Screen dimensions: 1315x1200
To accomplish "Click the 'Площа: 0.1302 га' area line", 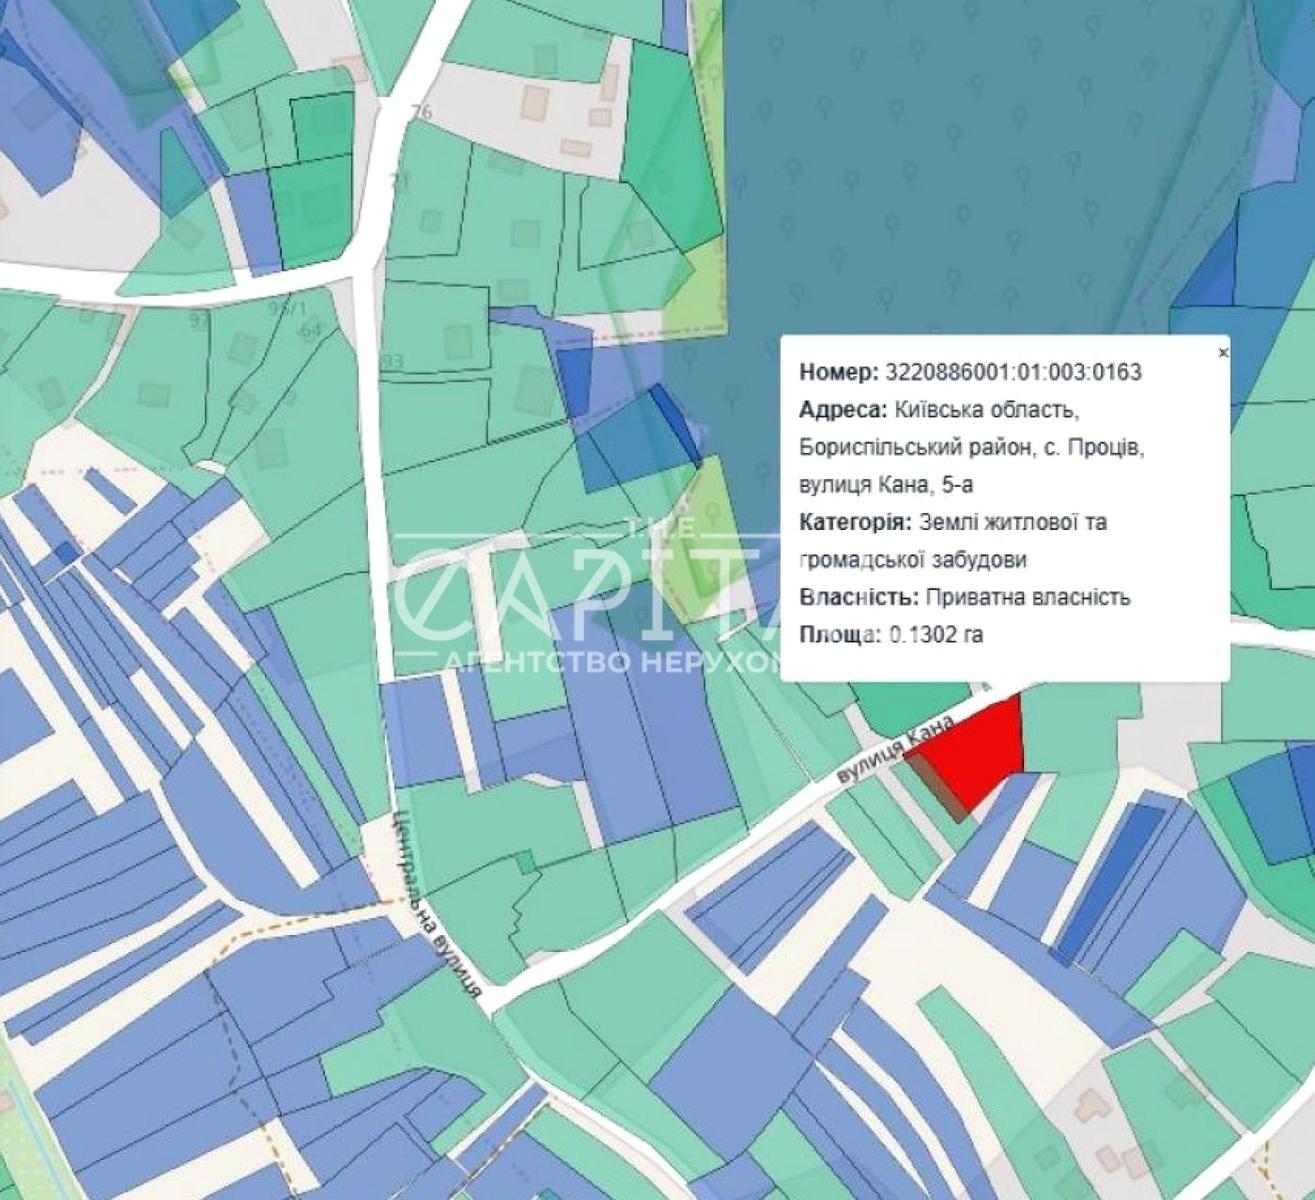I will pyautogui.click(x=891, y=634).
